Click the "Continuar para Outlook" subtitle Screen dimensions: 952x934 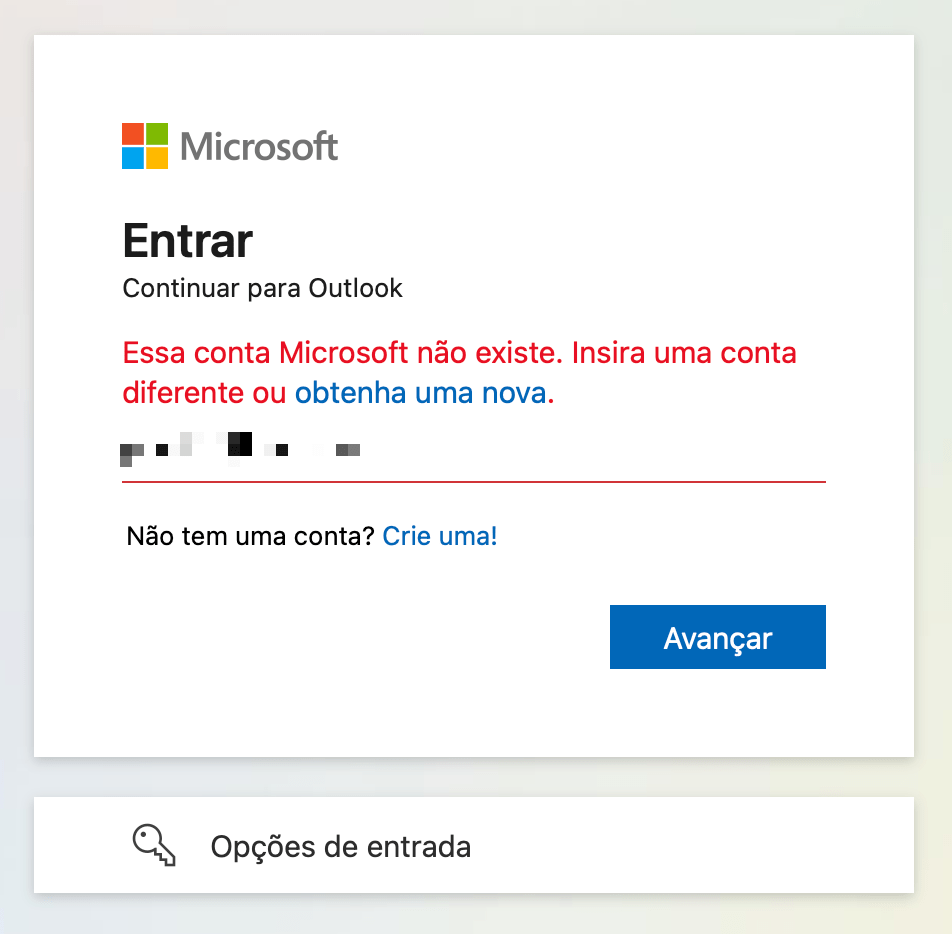[x=262, y=289]
